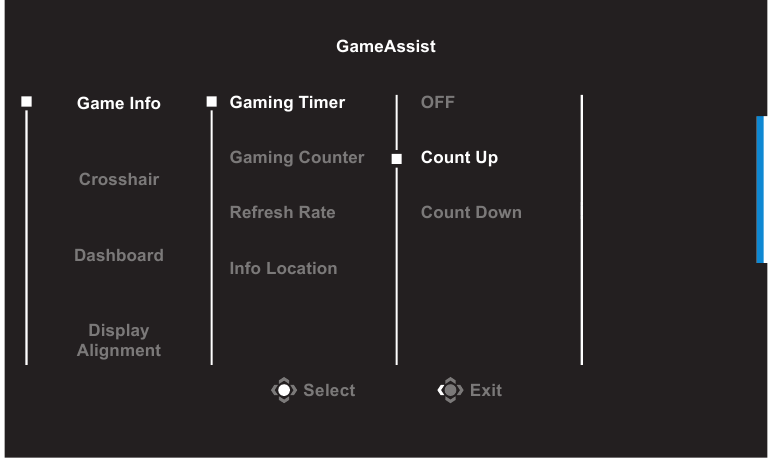Open the Game Info category
This screenshot has height=466, width=780.
click(x=119, y=103)
